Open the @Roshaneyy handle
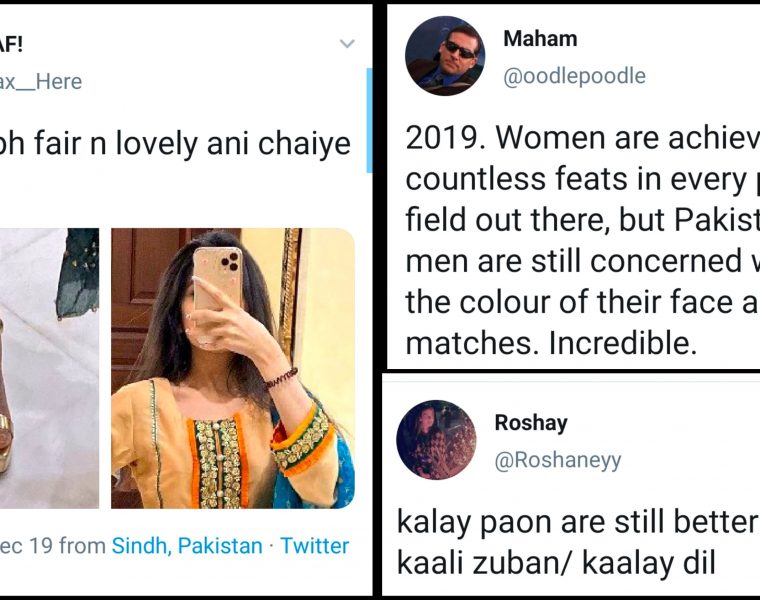The height and width of the screenshot is (600, 760). click(x=558, y=459)
